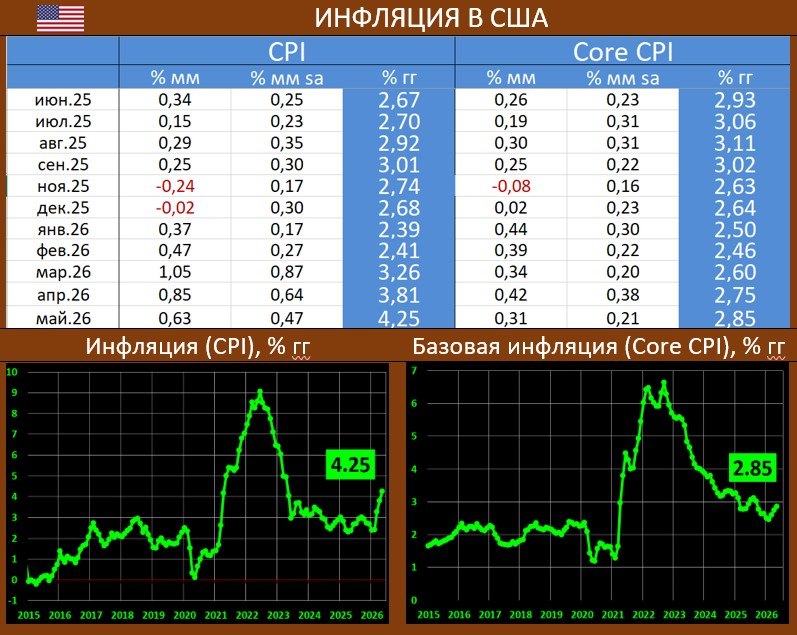The image size is (797, 635).
Task: Click the '% гг' header under Core CPI
Action: [735, 77]
